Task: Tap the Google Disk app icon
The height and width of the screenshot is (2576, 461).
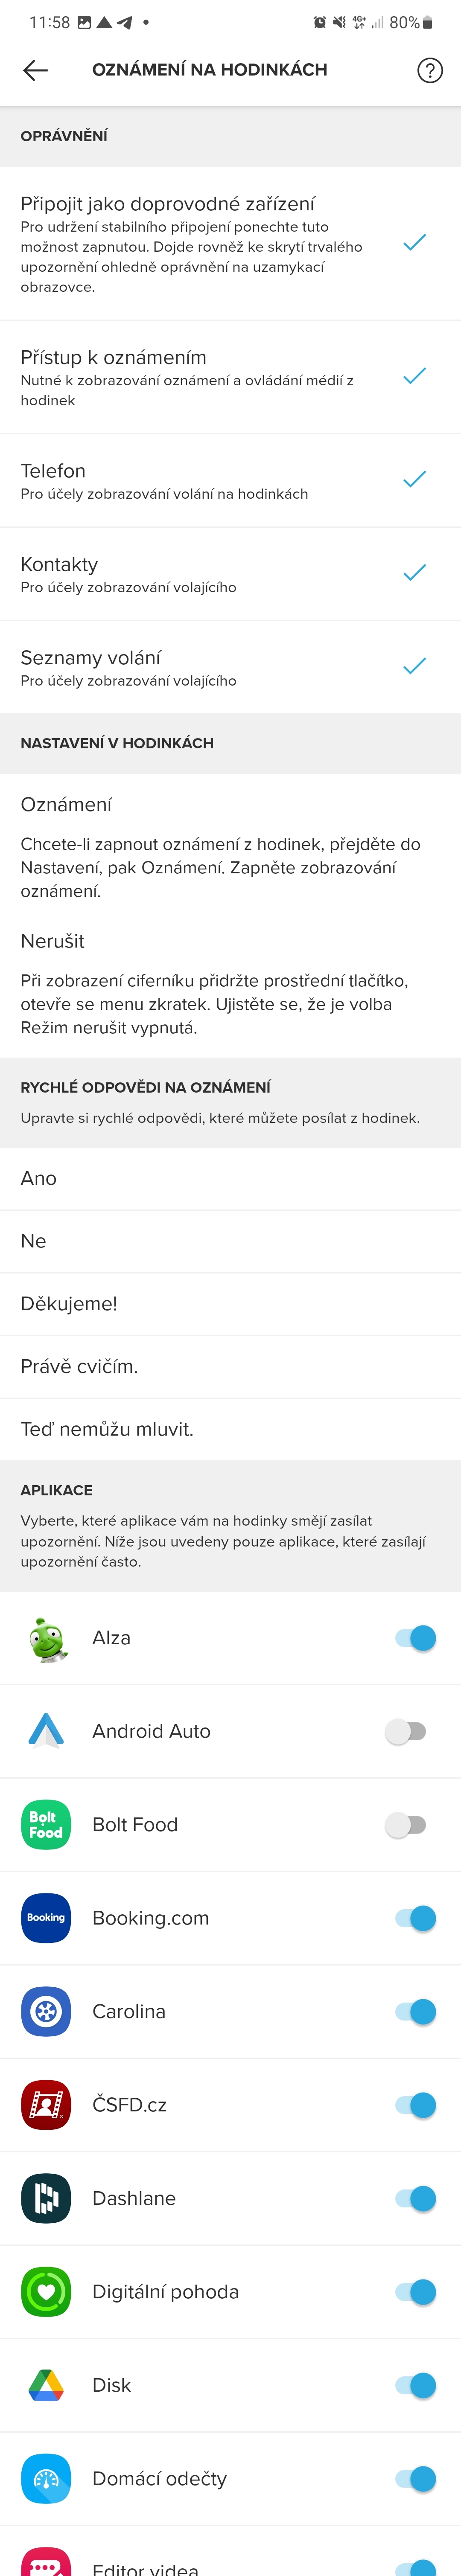Action: [46, 2385]
